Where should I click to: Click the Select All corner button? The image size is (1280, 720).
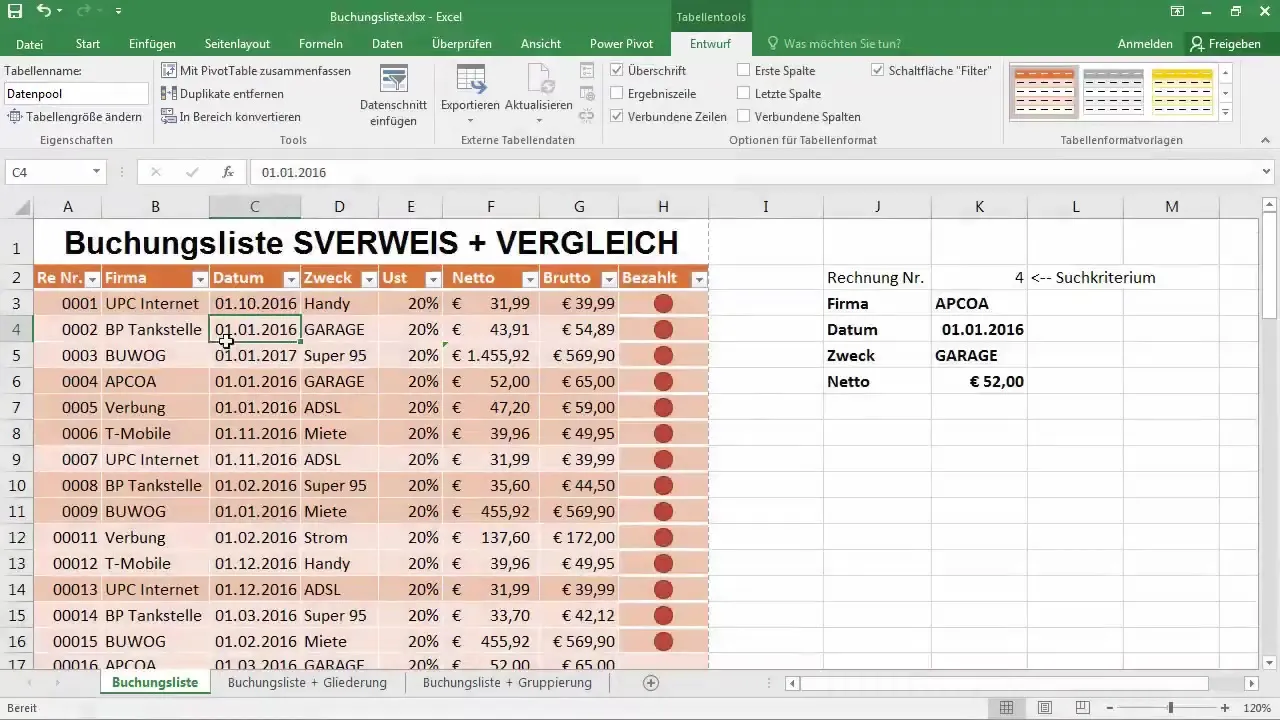16,207
